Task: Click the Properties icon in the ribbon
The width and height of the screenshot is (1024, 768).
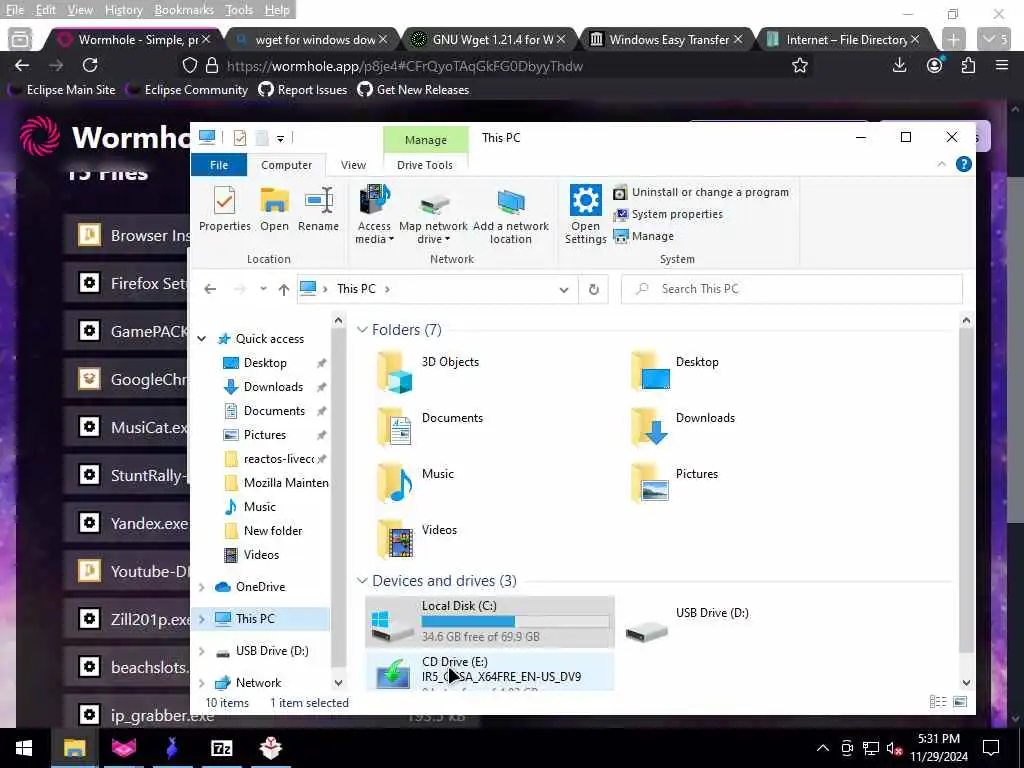Action: (225, 208)
